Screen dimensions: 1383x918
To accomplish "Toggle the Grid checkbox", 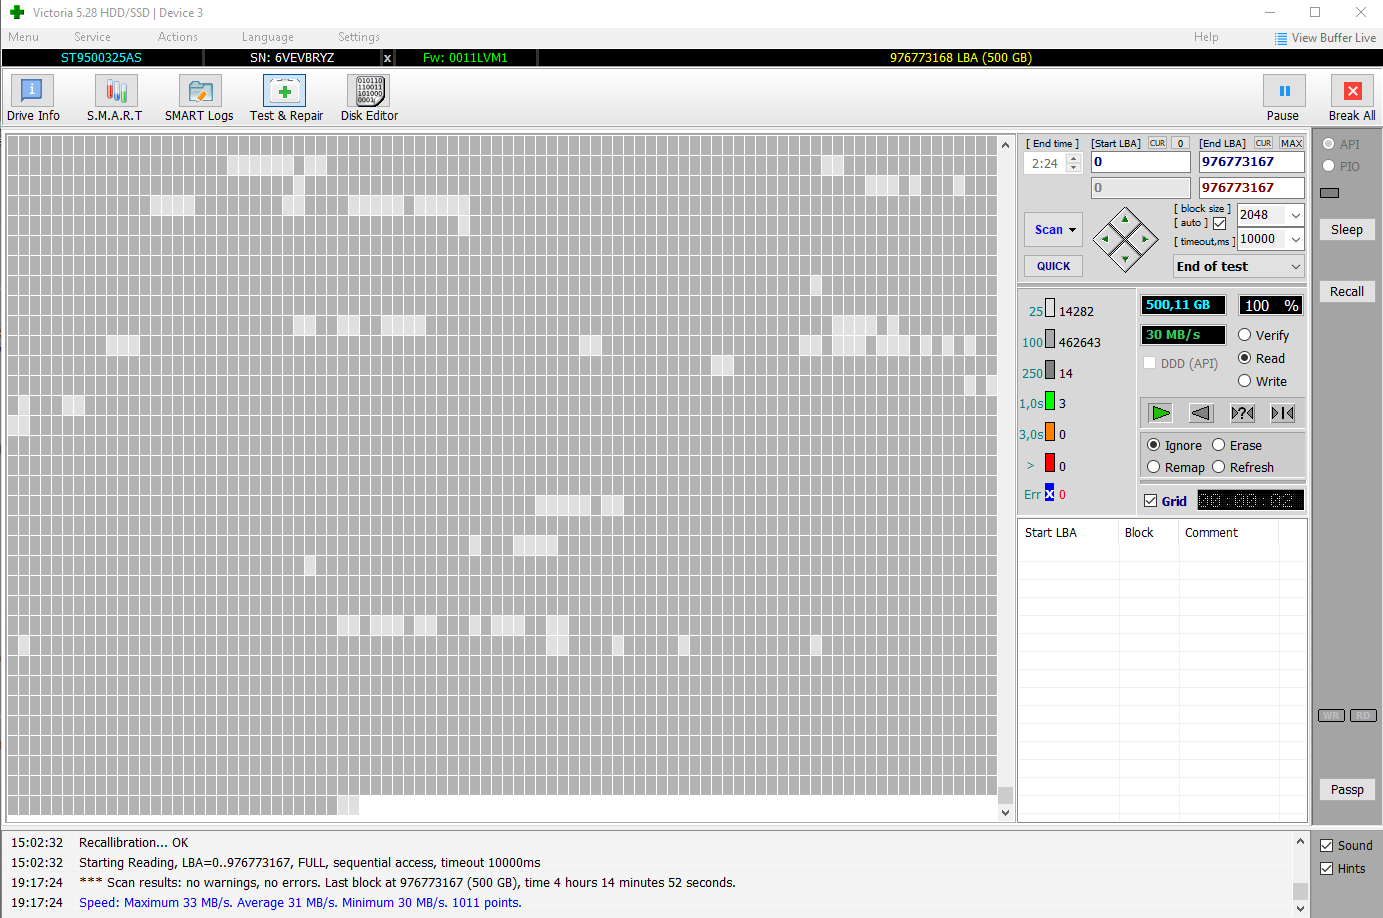I will coord(1151,501).
